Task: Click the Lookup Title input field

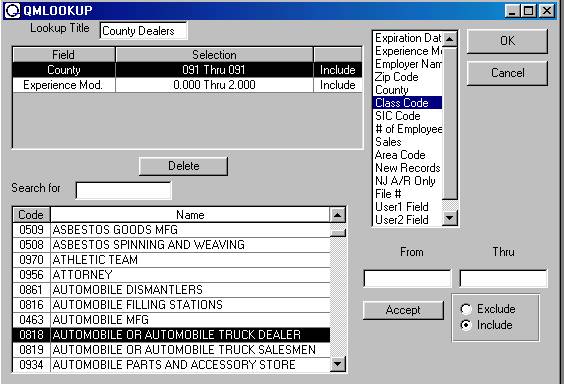Action: pos(143,31)
